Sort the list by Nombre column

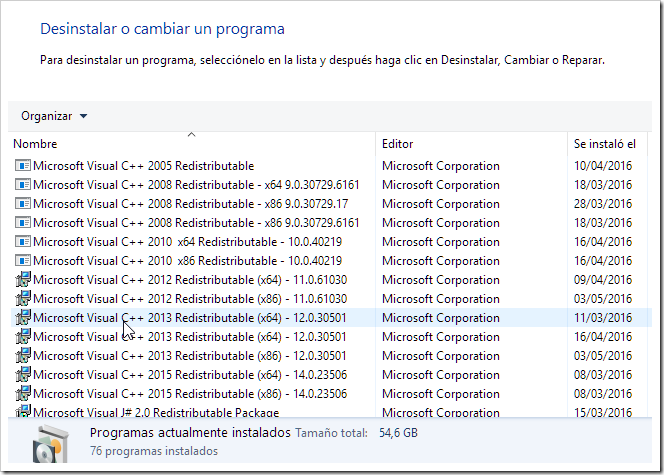pos(35,144)
